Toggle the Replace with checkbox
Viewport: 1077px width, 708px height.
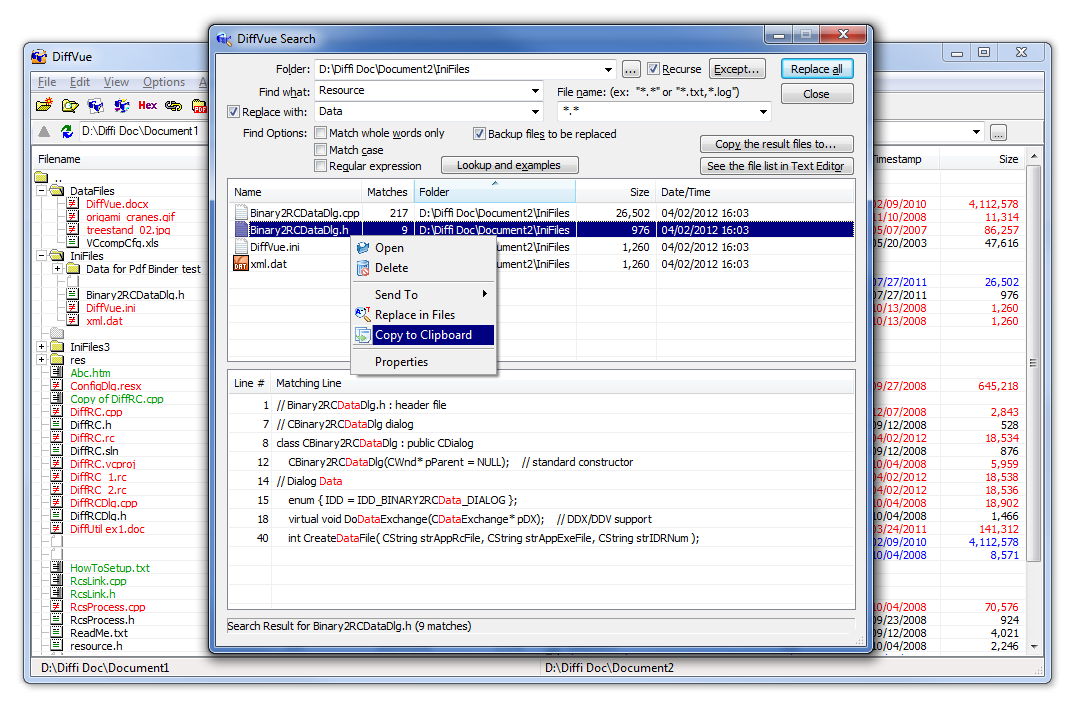(234, 111)
